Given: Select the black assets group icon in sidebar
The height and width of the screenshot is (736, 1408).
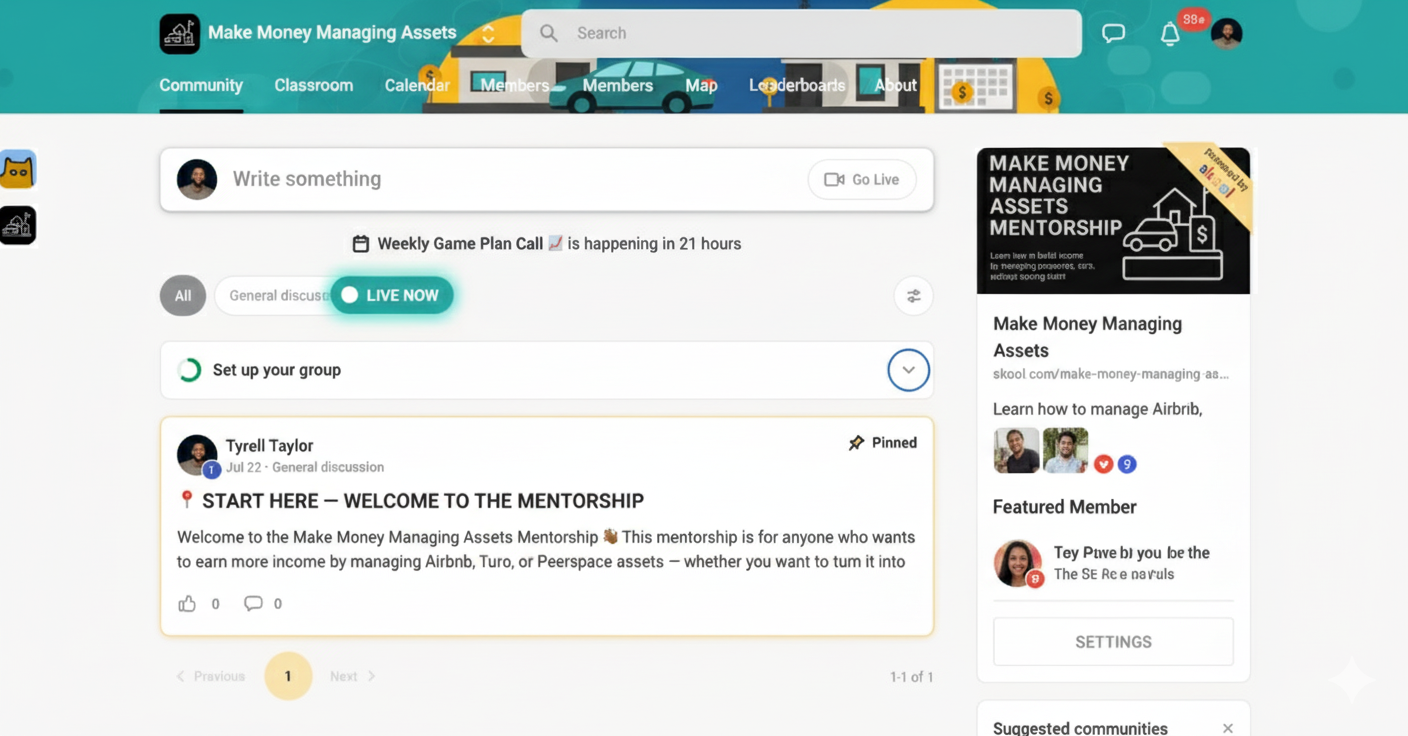Looking at the screenshot, I should click(18, 226).
